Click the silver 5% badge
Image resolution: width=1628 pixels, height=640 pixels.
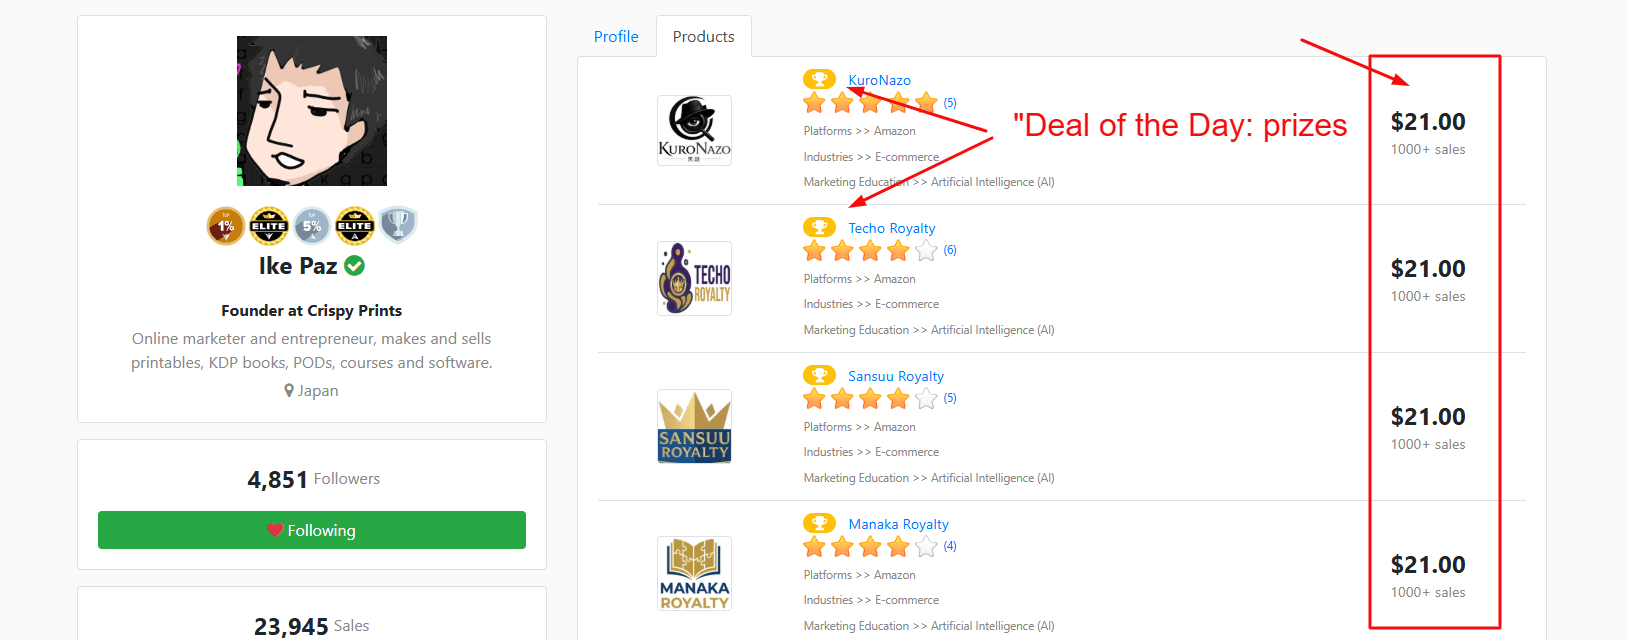tap(312, 226)
